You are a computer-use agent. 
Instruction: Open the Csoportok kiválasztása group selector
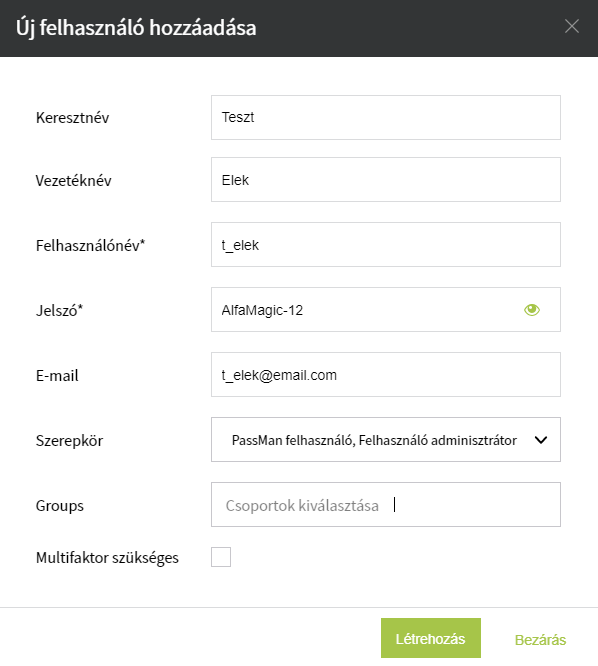[386, 505]
